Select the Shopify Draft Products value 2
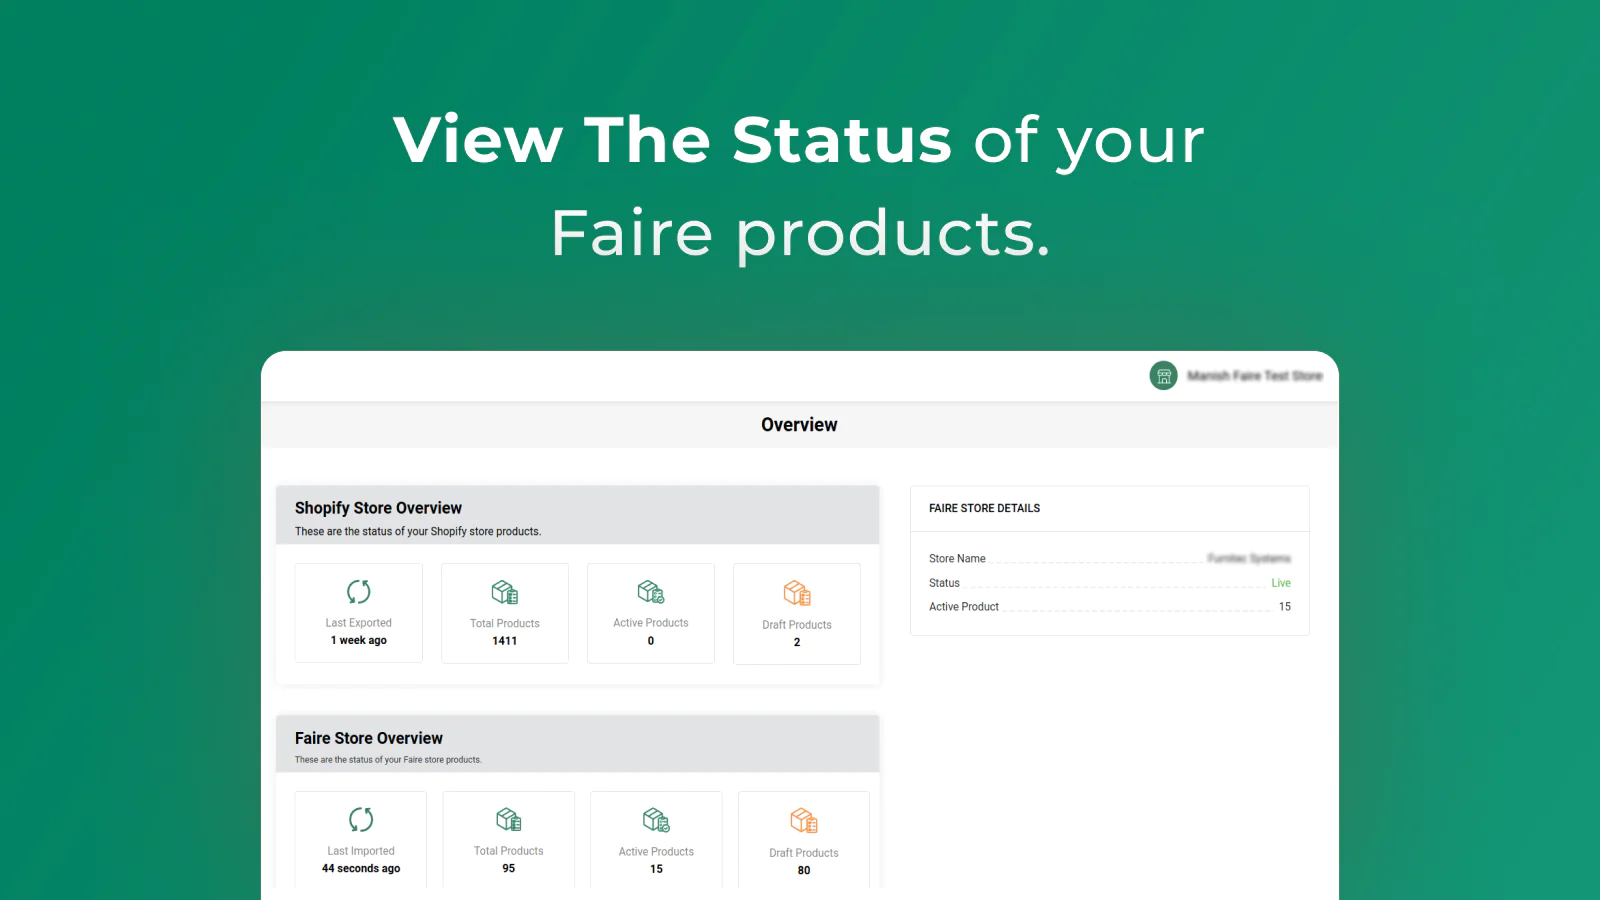1600x900 pixels. (797, 643)
